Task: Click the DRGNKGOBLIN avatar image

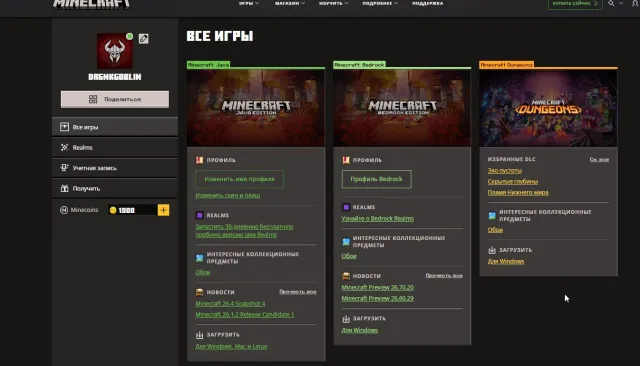Action: (x=115, y=51)
